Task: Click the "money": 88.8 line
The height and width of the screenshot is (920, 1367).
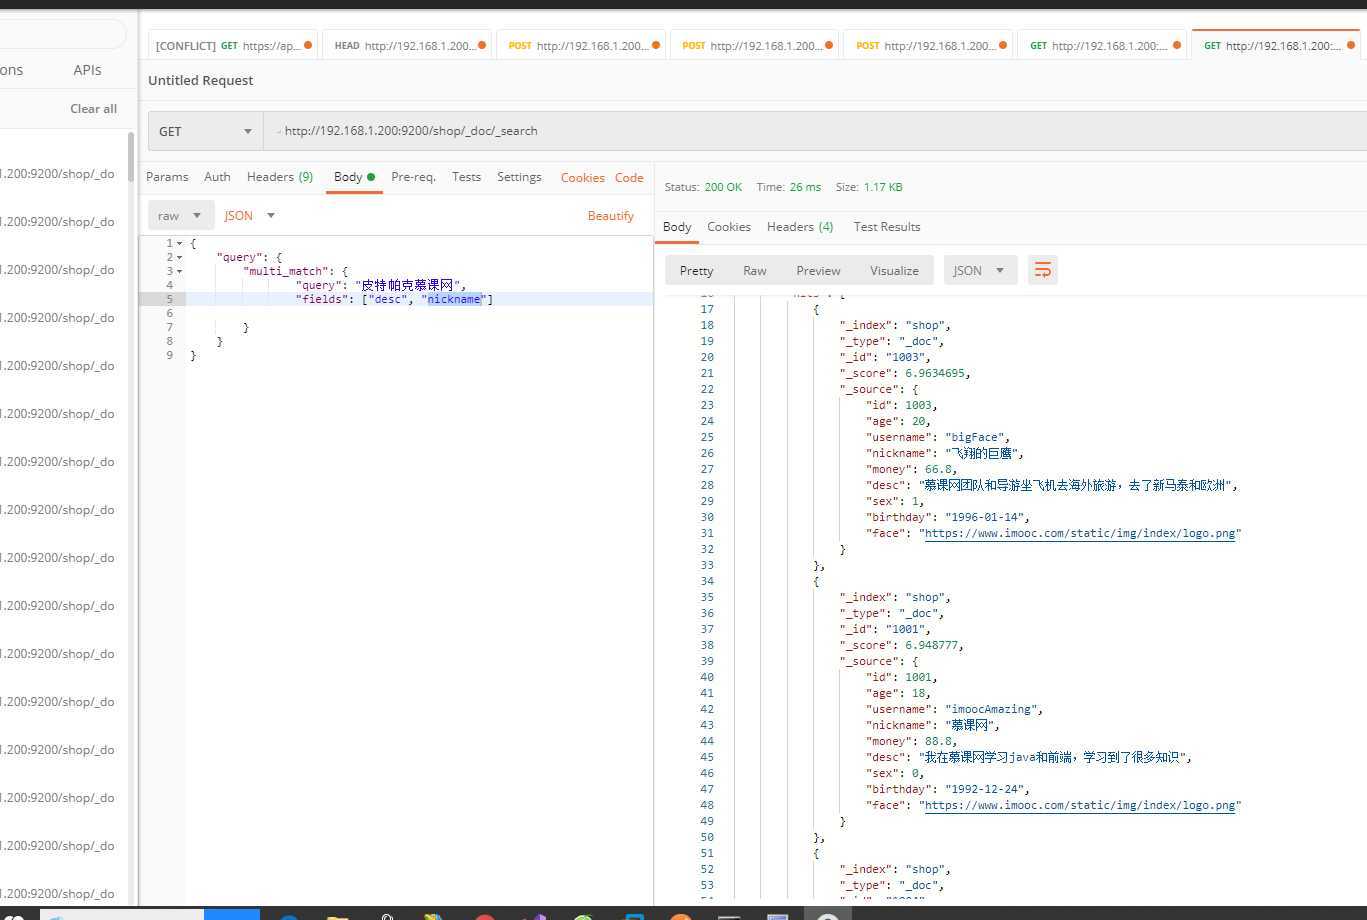Action: click(912, 741)
